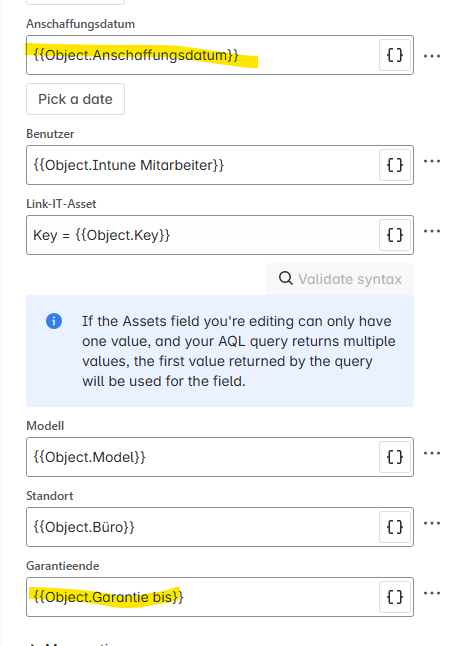Click the Validate syntax button

tap(340, 279)
